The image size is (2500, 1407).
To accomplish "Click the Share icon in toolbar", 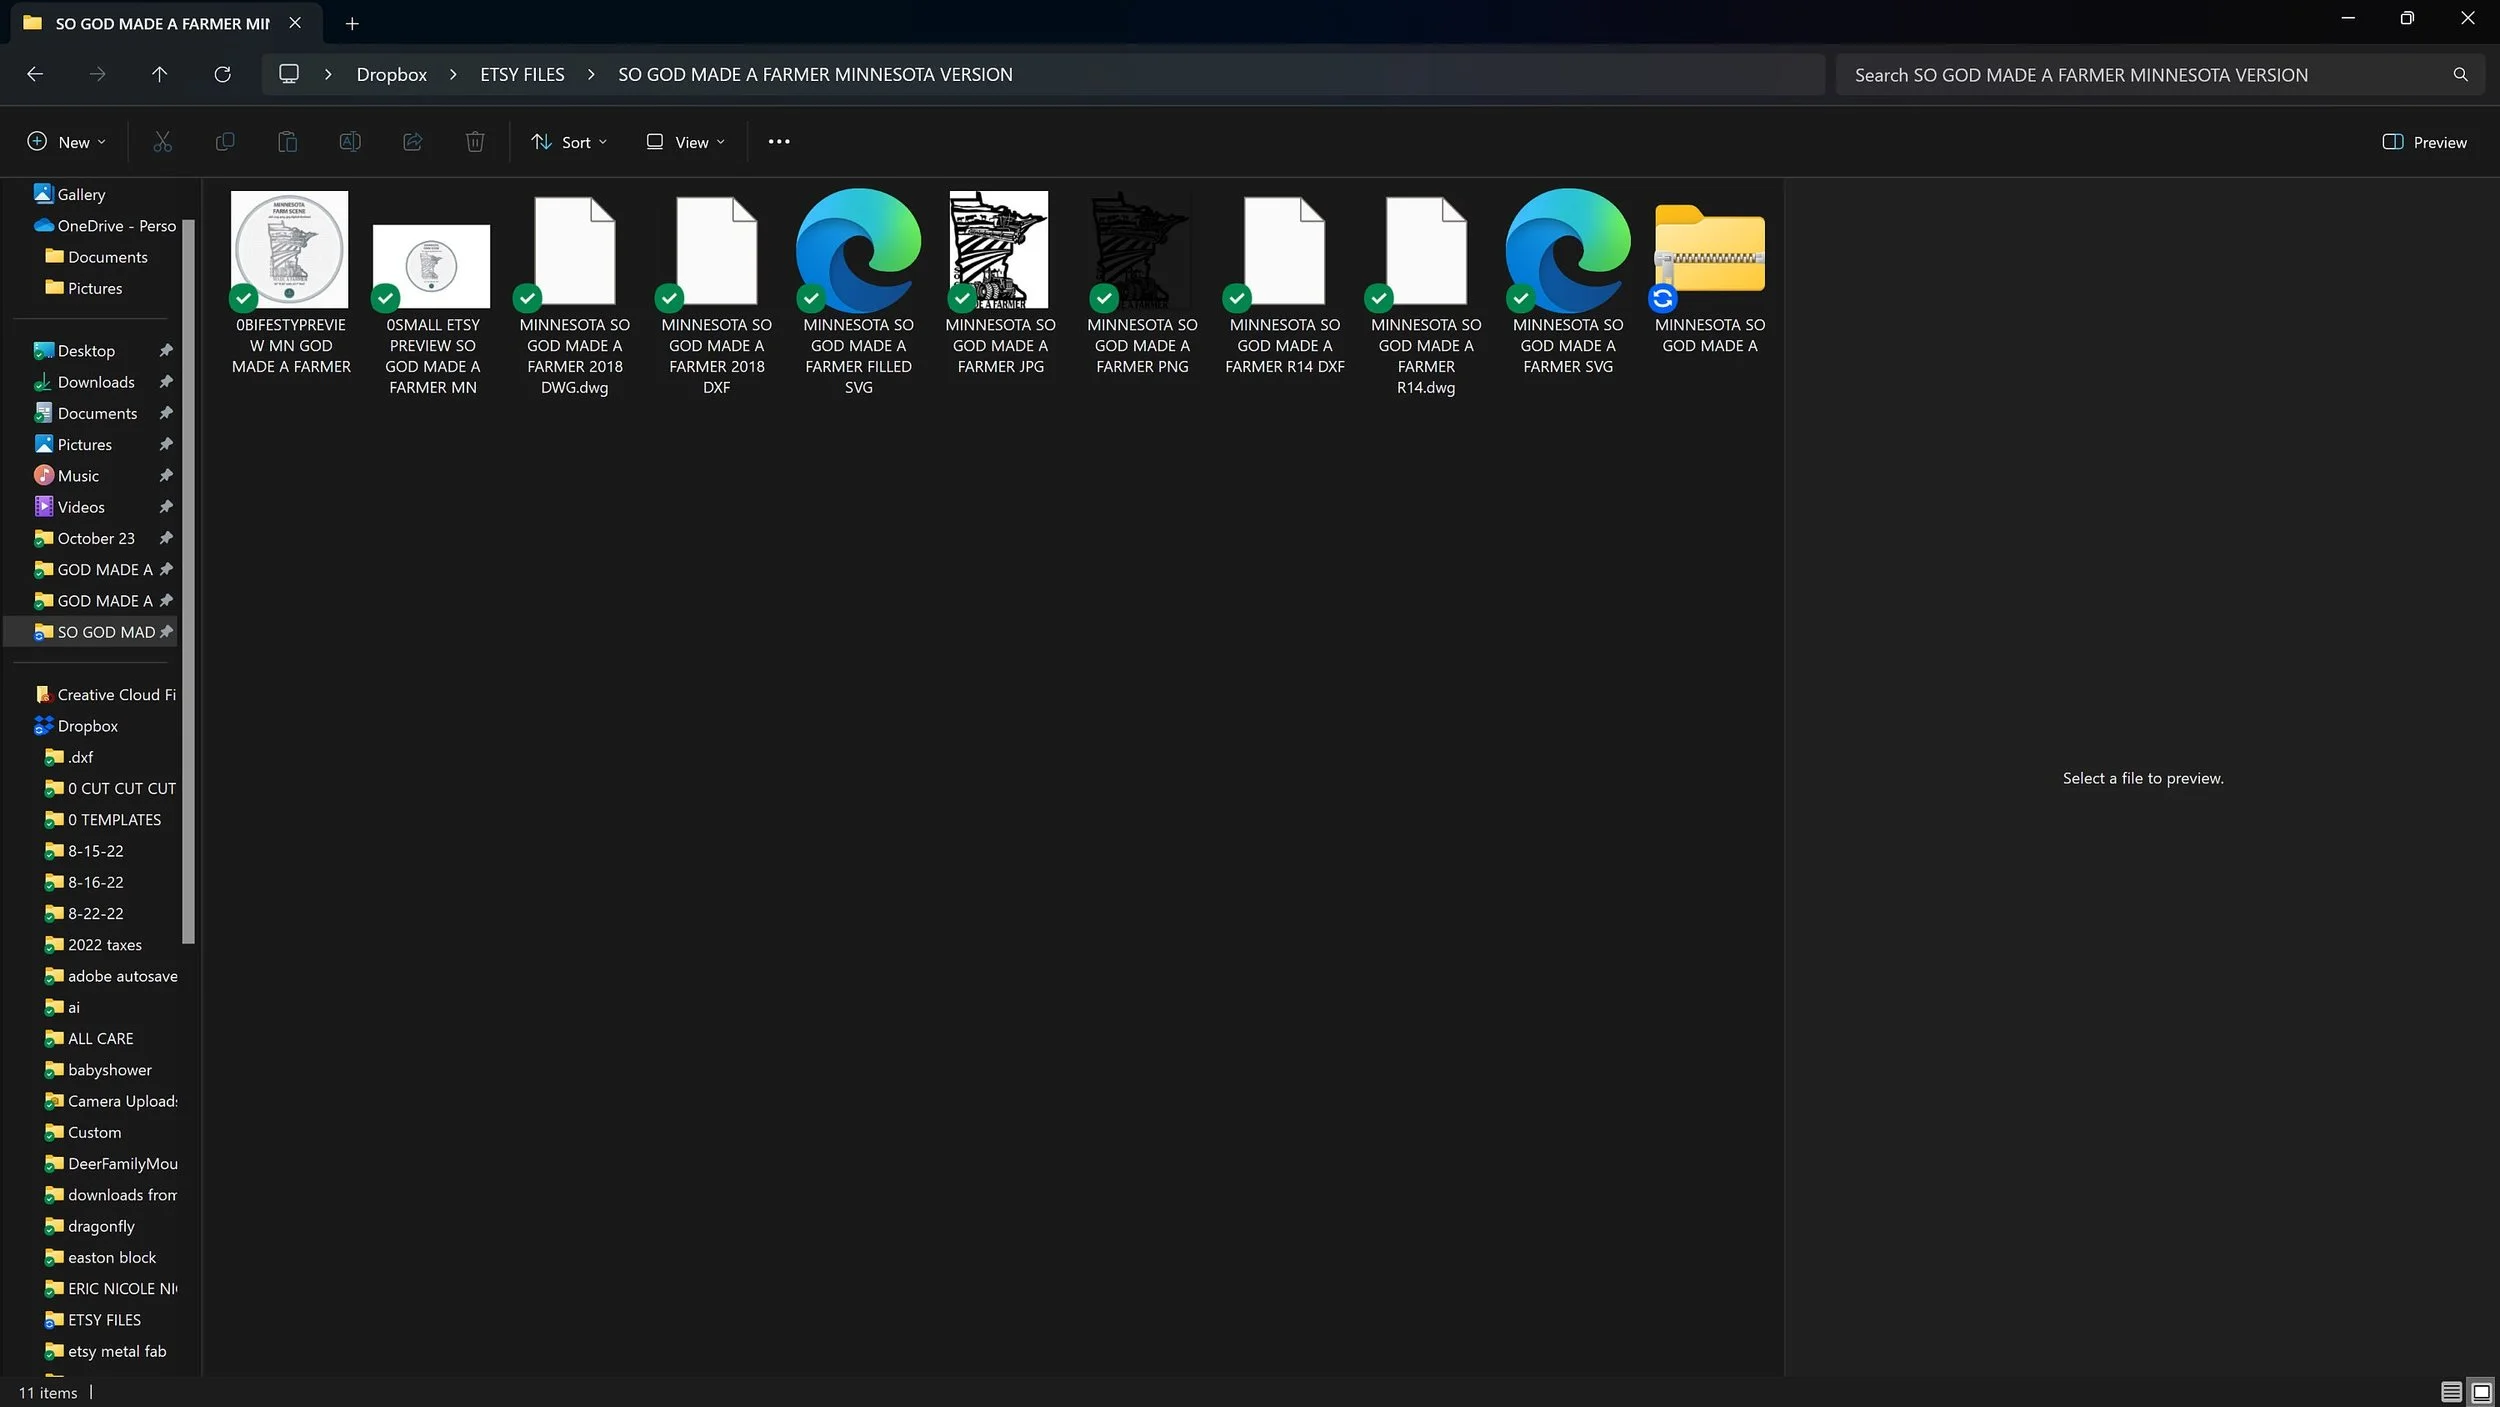I will [x=412, y=142].
